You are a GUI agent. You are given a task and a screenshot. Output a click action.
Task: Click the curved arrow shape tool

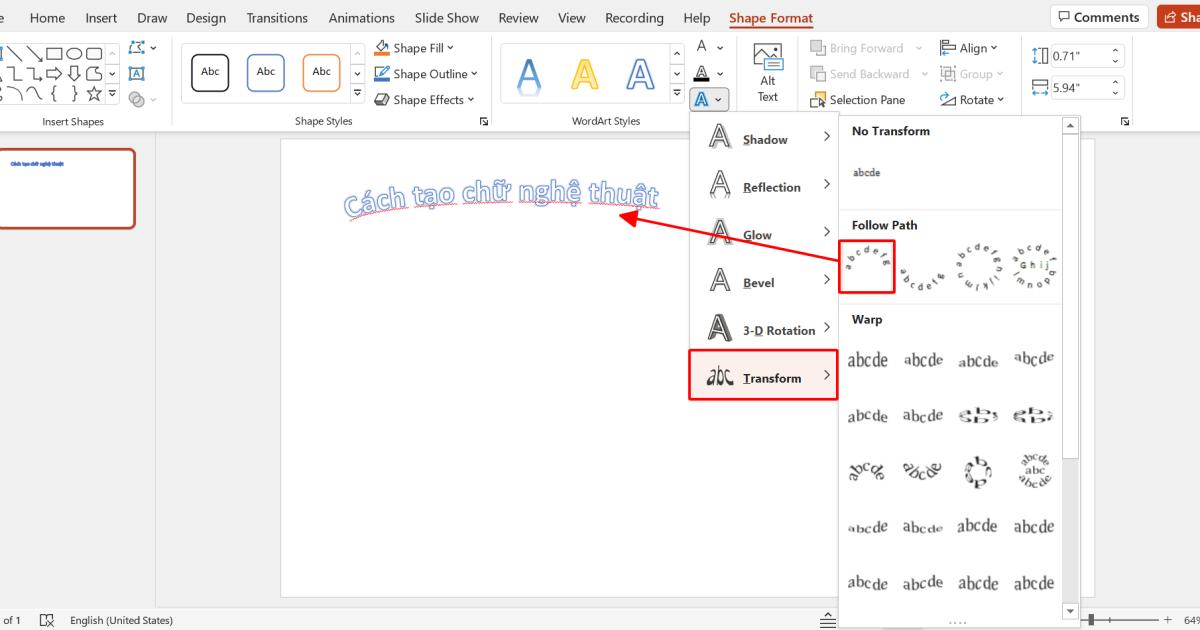(x=15, y=92)
